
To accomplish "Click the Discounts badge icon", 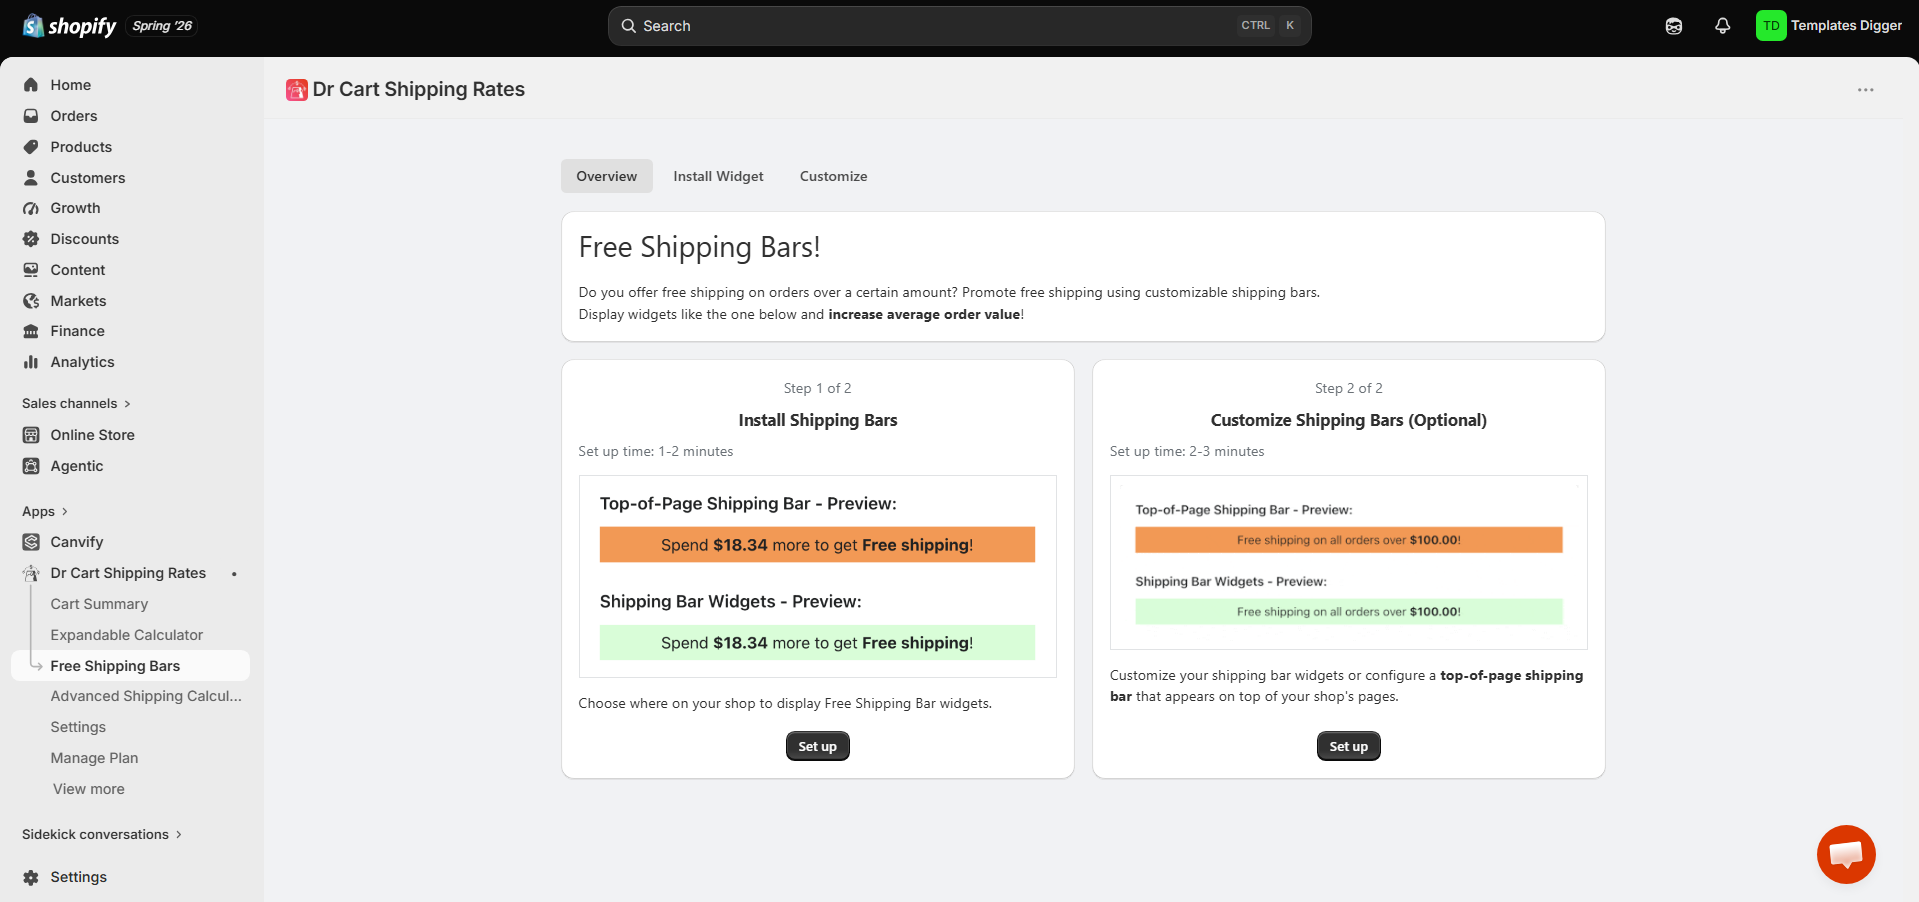I will [x=31, y=239].
